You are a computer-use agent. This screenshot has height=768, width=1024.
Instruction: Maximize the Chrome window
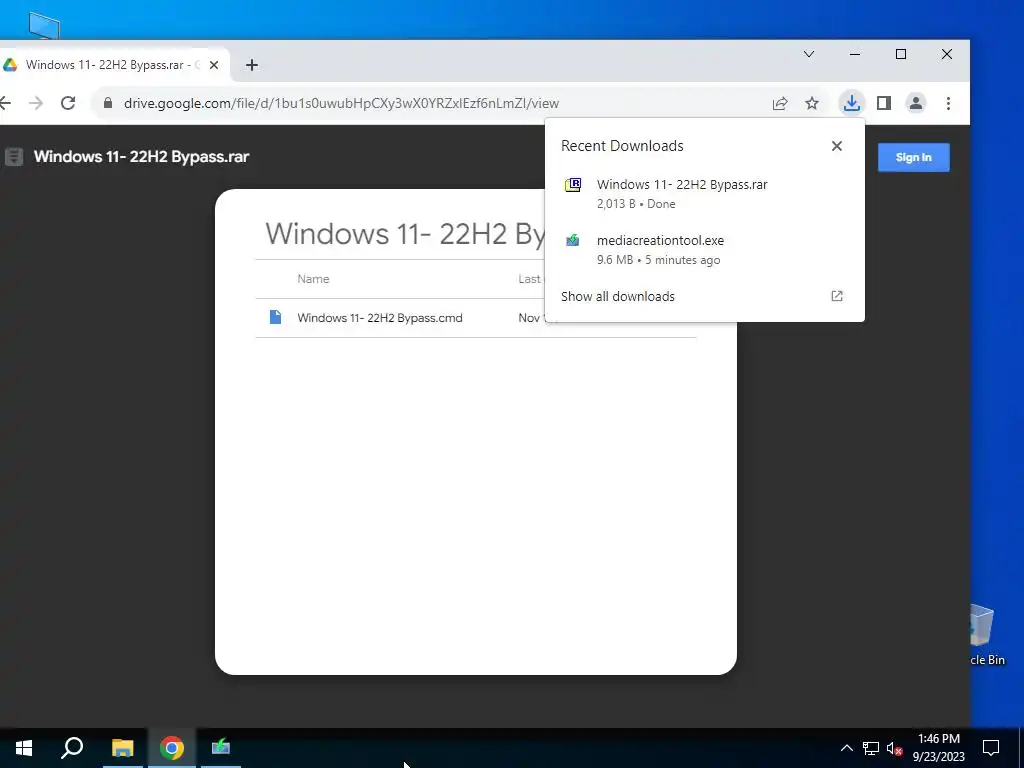point(901,54)
